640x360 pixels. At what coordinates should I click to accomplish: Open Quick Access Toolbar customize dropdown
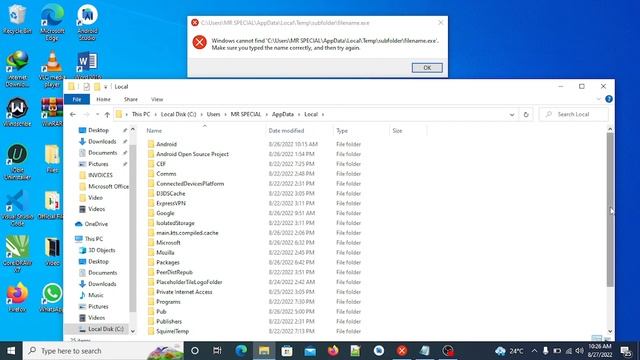[106, 87]
